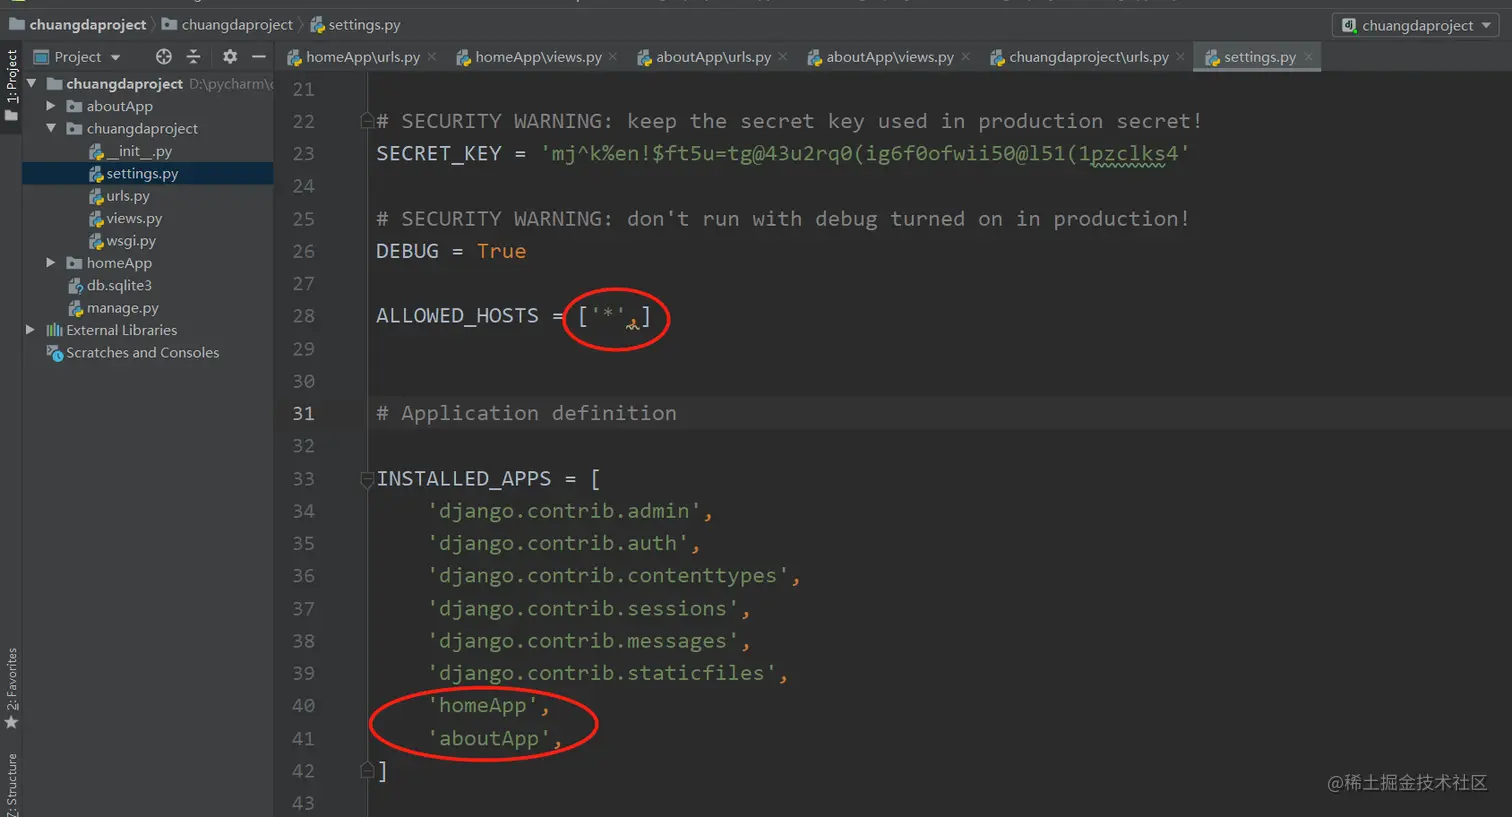Select homeApp folder in project tree
Viewport: 1512px width, 817px height.
pos(119,263)
